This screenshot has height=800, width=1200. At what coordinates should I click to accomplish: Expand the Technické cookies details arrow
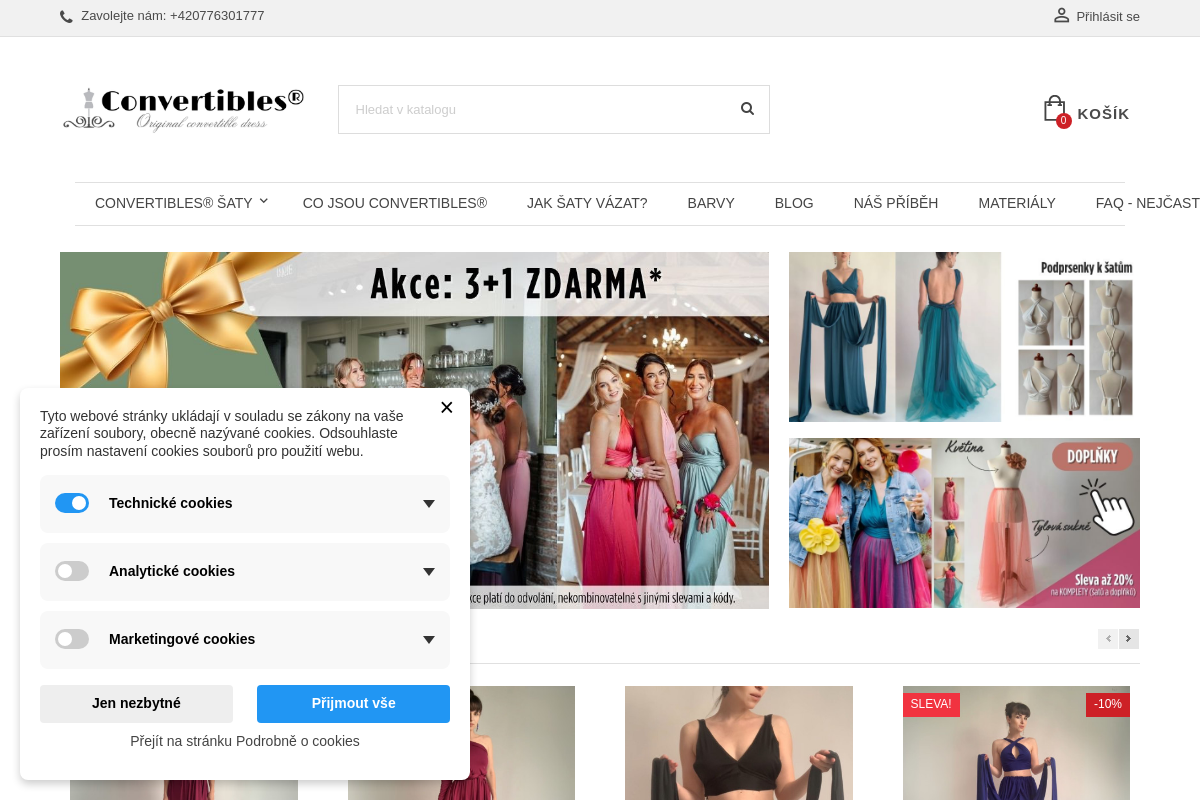coord(429,504)
